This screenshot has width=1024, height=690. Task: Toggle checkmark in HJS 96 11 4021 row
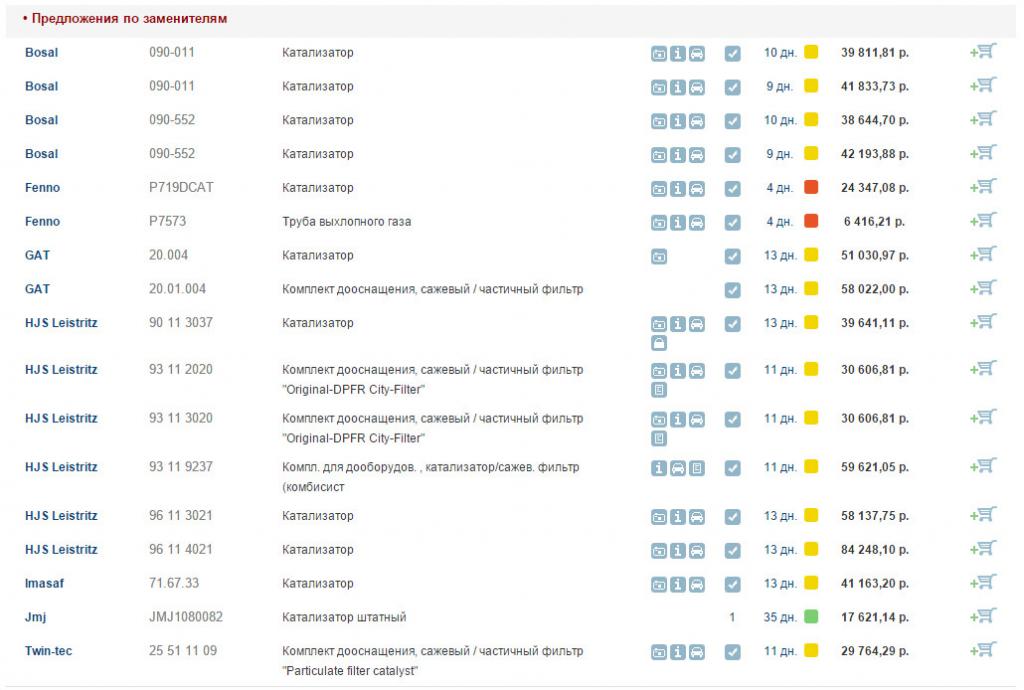733,551
